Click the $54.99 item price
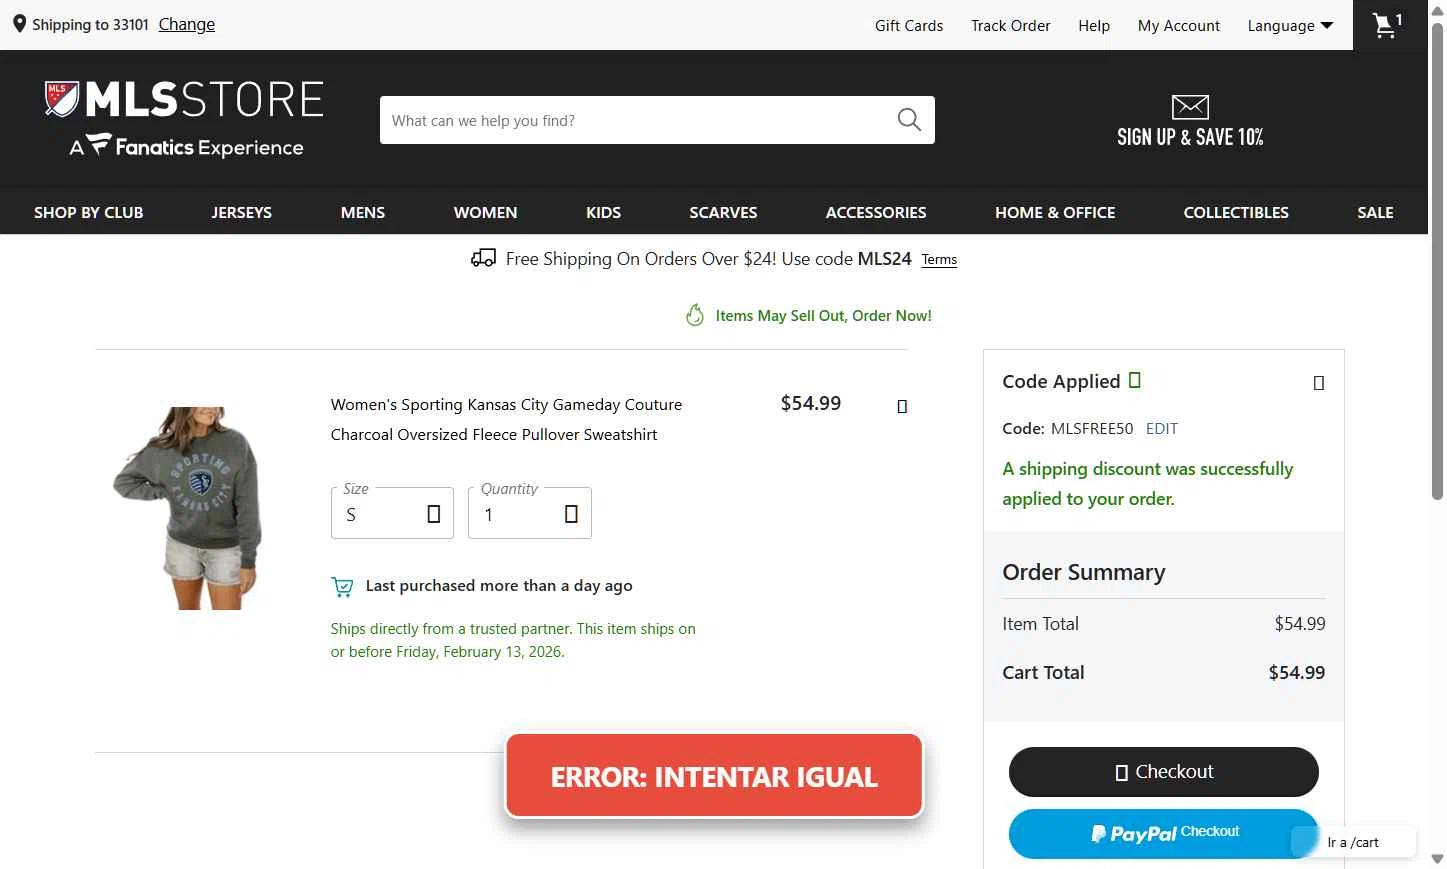 click(x=810, y=403)
